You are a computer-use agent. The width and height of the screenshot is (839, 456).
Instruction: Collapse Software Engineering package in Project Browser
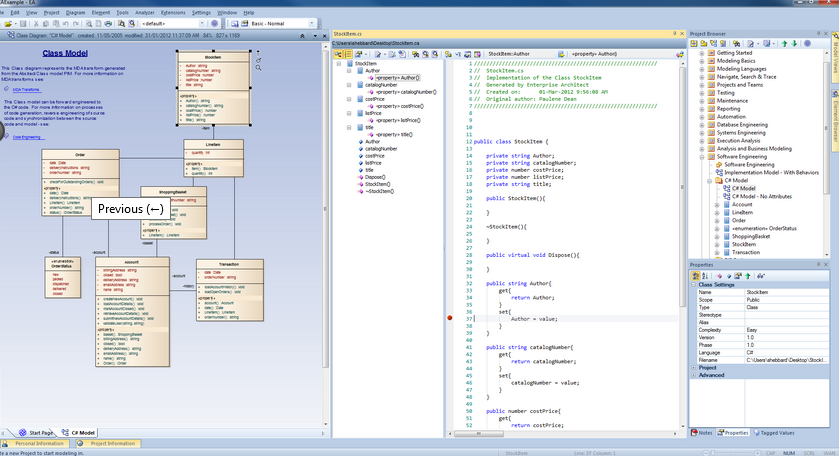[x=702, y=157]
